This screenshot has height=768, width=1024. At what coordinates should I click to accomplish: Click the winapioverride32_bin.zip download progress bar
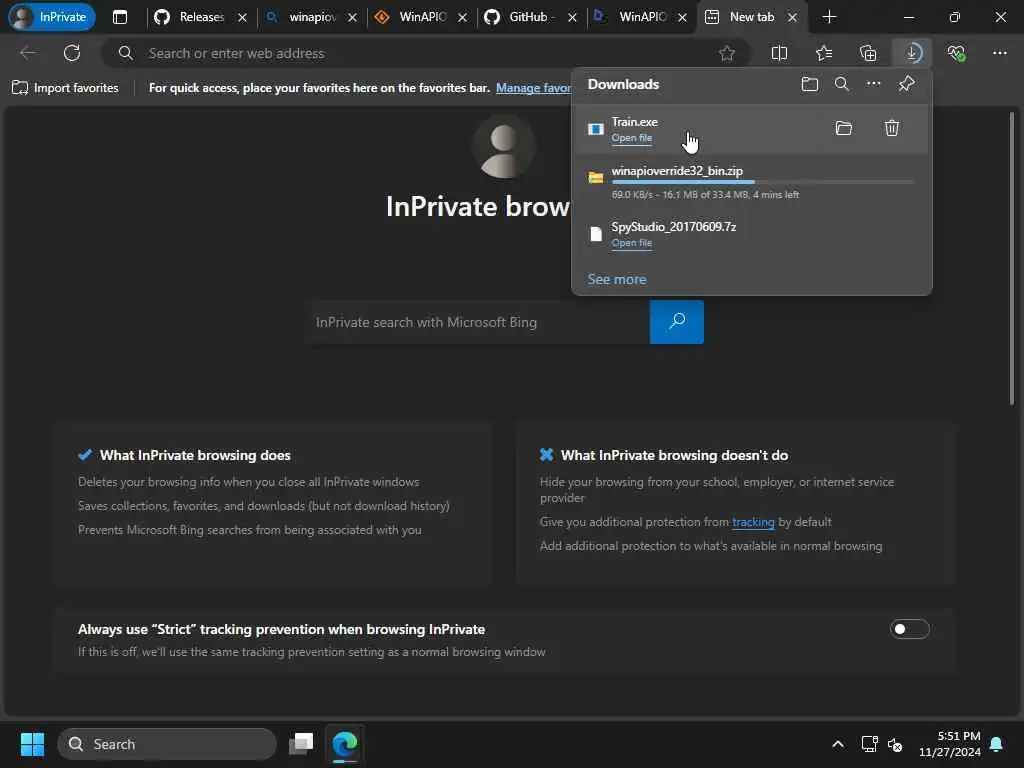763,182
